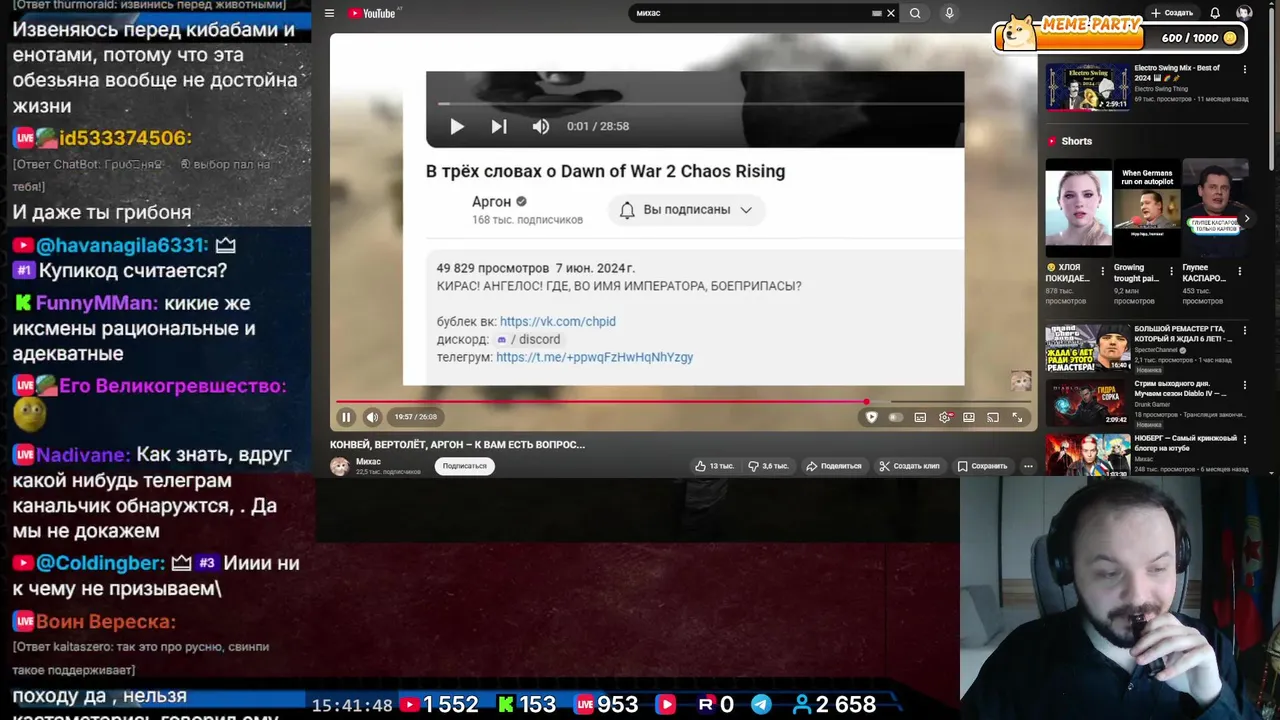Open options menu for Electro Swing Mix
This screenshot has width=1280, height=720.
1245,70
